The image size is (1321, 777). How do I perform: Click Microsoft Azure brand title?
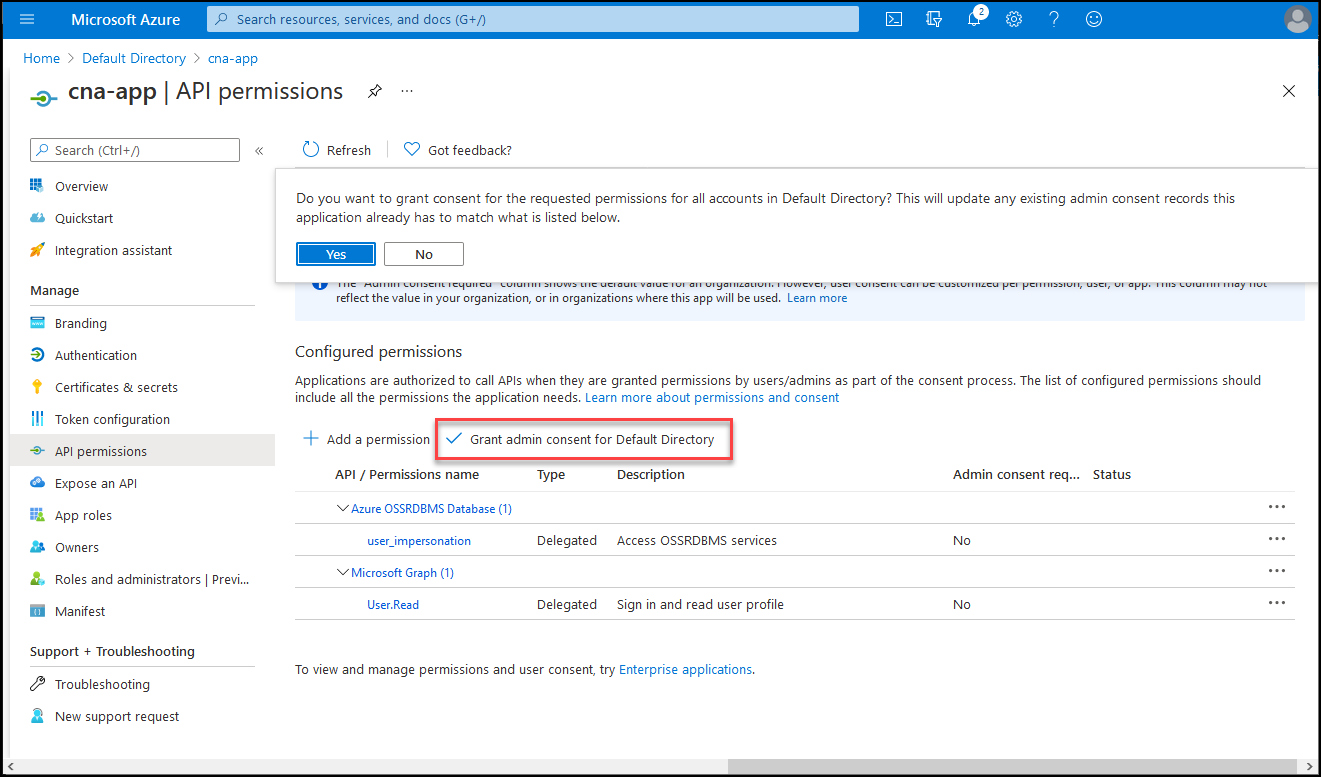pyautogui.click(x=126, y=19)
